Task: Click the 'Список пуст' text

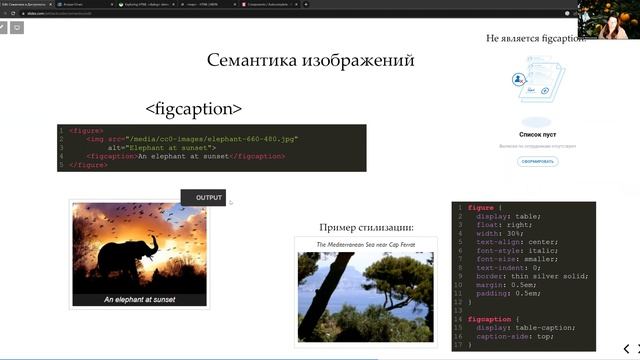Action: [538, 134]
